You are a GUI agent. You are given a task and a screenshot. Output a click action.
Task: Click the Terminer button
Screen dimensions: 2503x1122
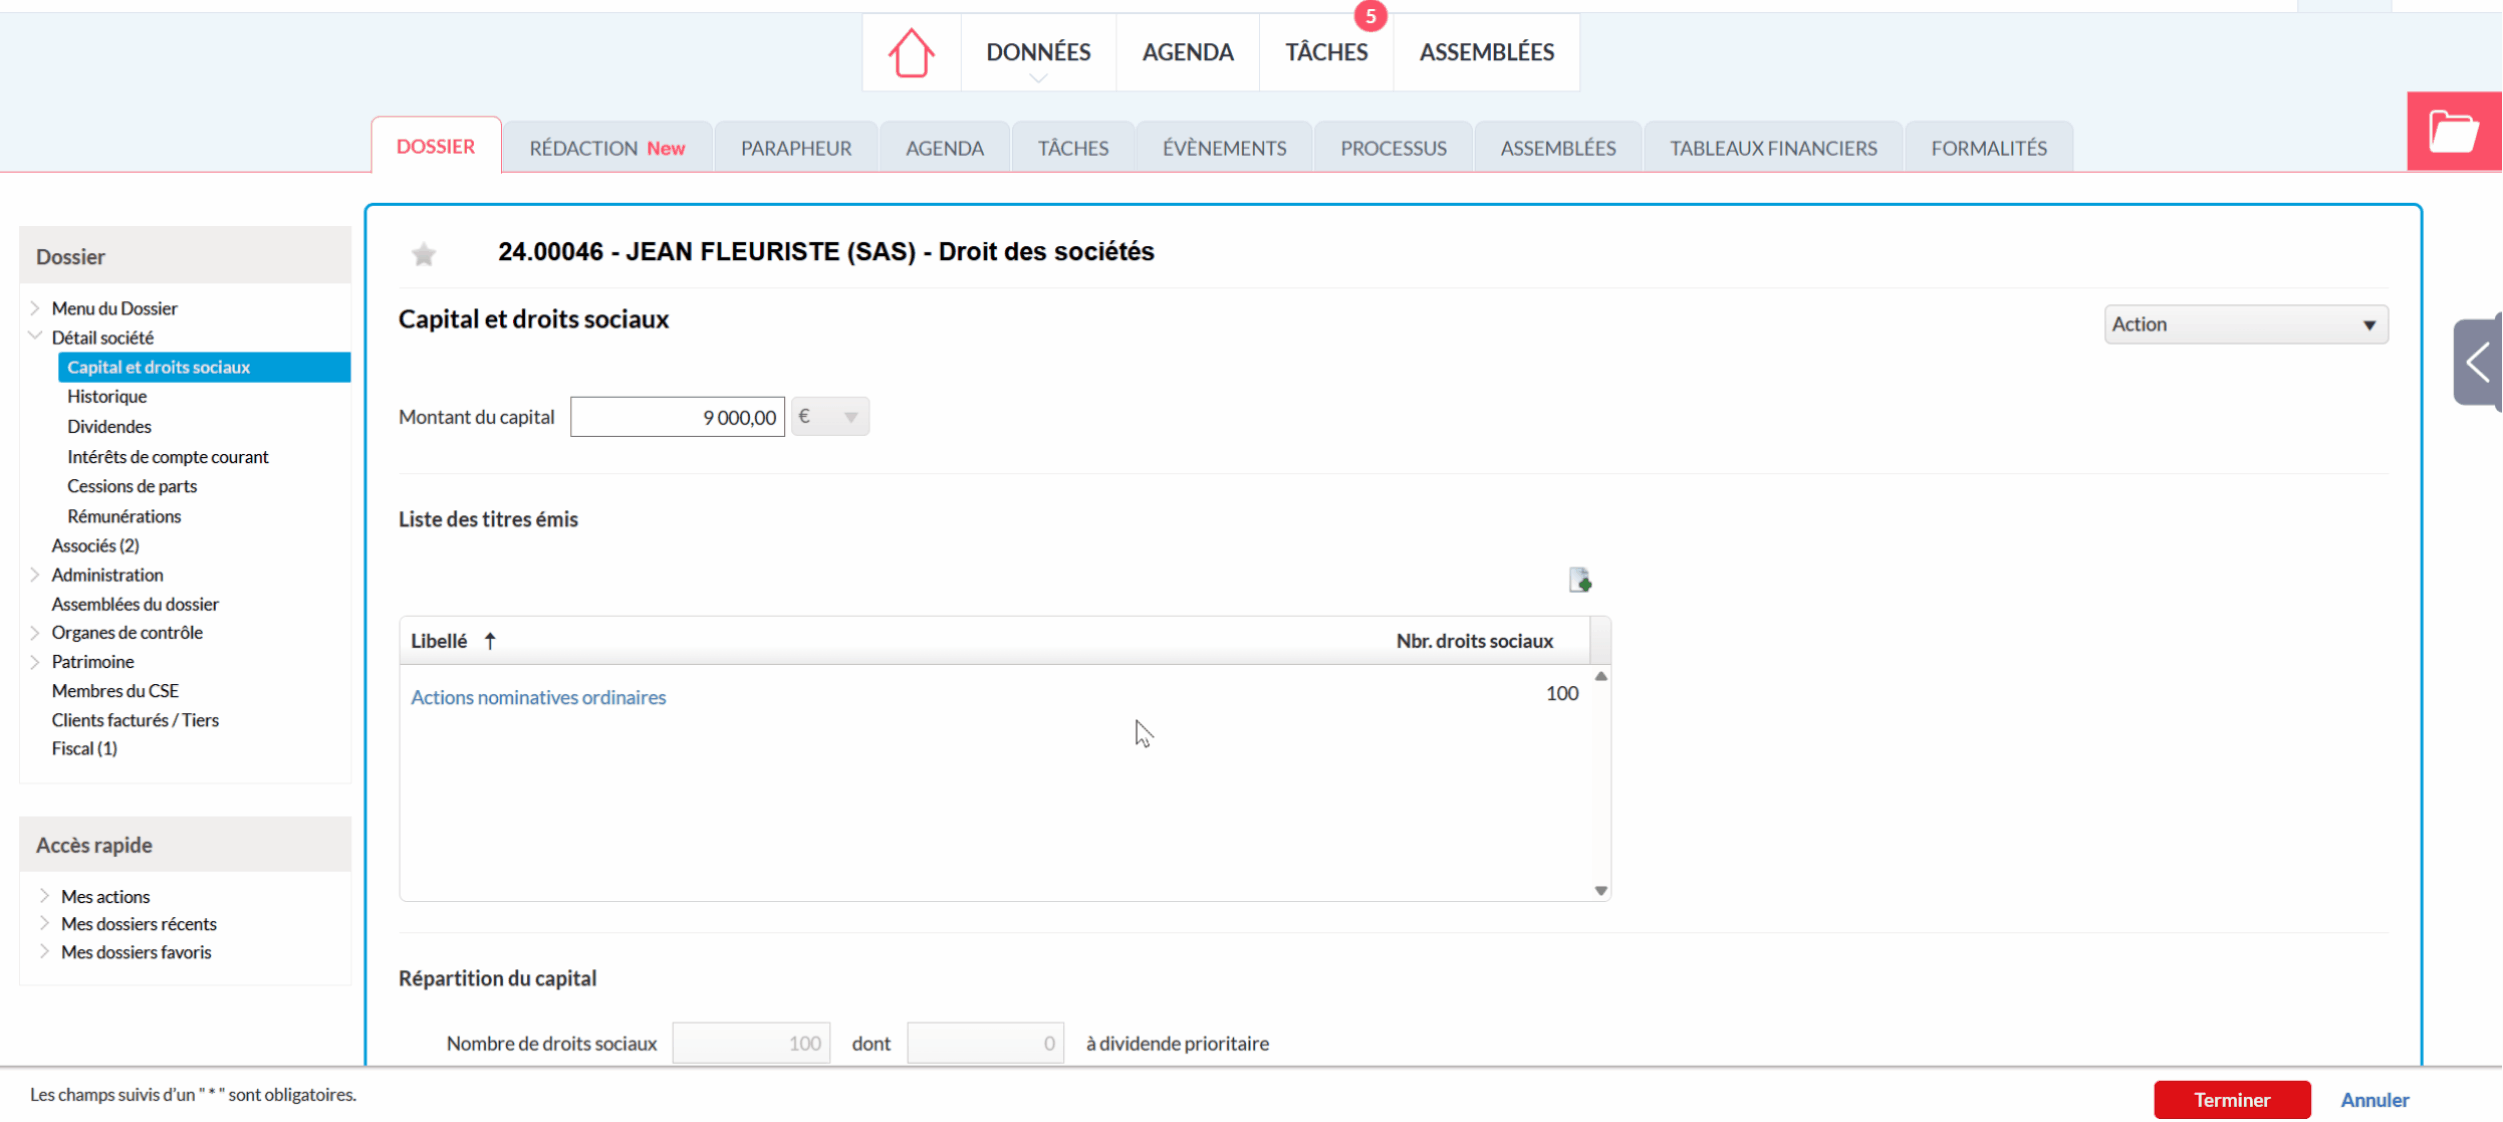(2232, 1100)
